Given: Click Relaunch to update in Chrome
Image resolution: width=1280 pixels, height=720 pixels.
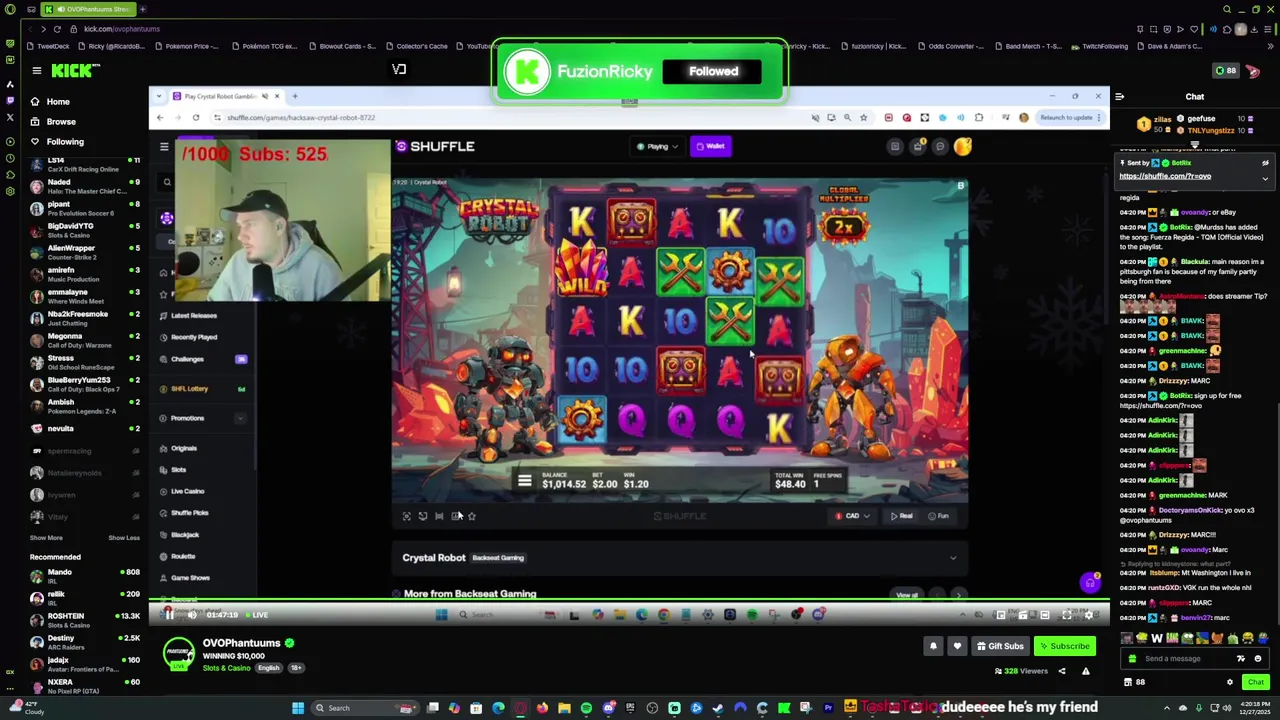Looking at the screenshot, I should click(x=1069, y=118).
